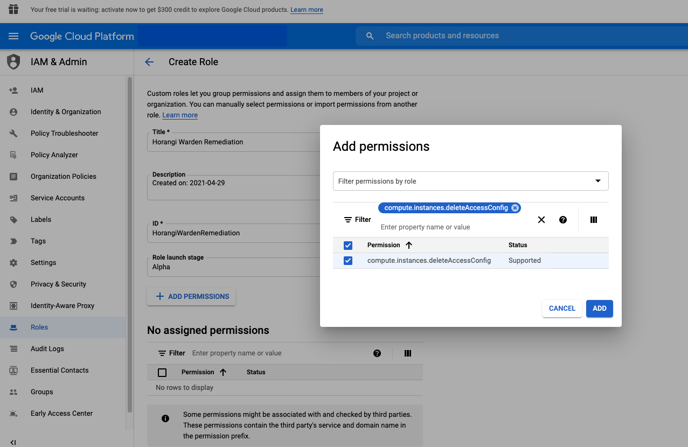688x447 pixels.
Task: Open Audit Logs page
Action: 47,349
